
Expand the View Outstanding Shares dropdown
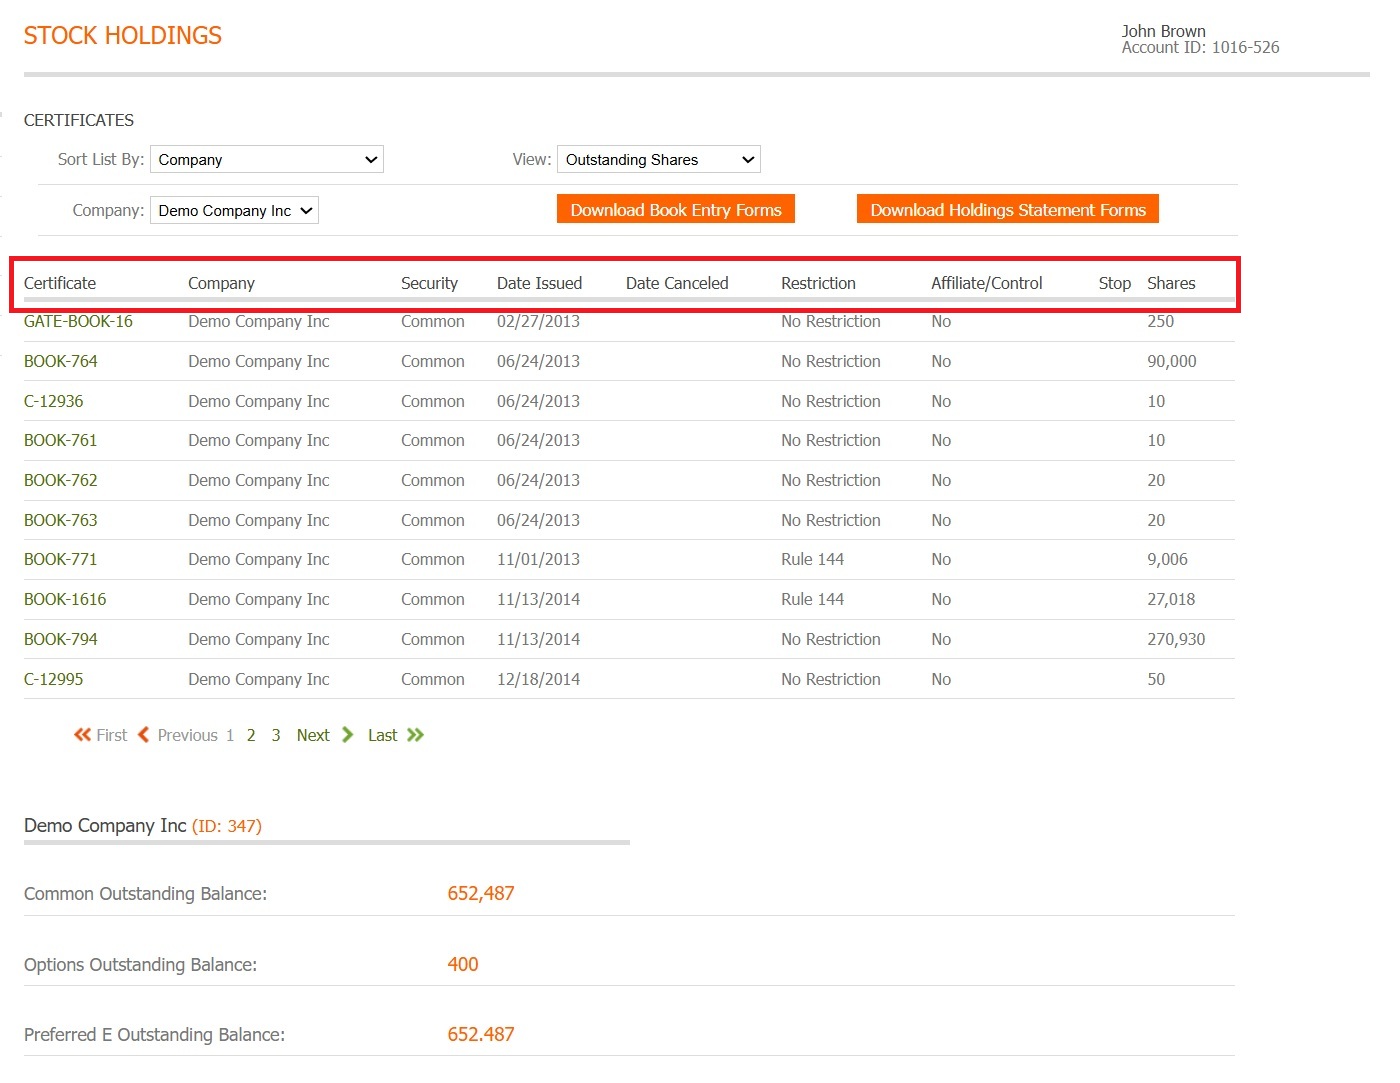[658, 160]
